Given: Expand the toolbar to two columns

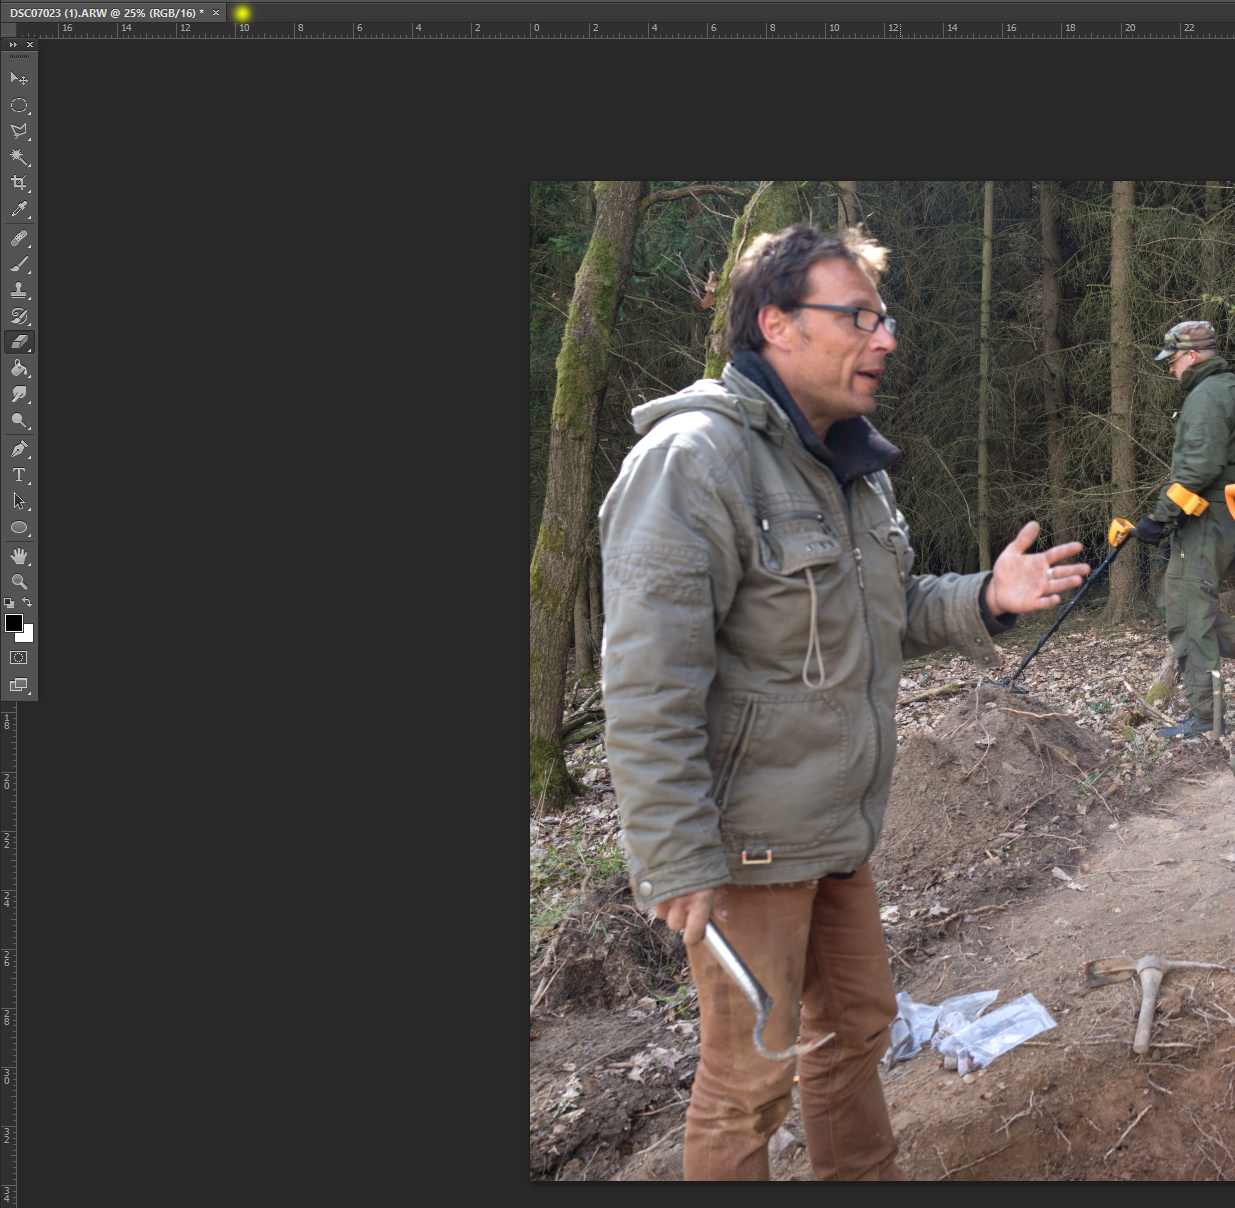Looking at the screenshot, I should point(13,45).
